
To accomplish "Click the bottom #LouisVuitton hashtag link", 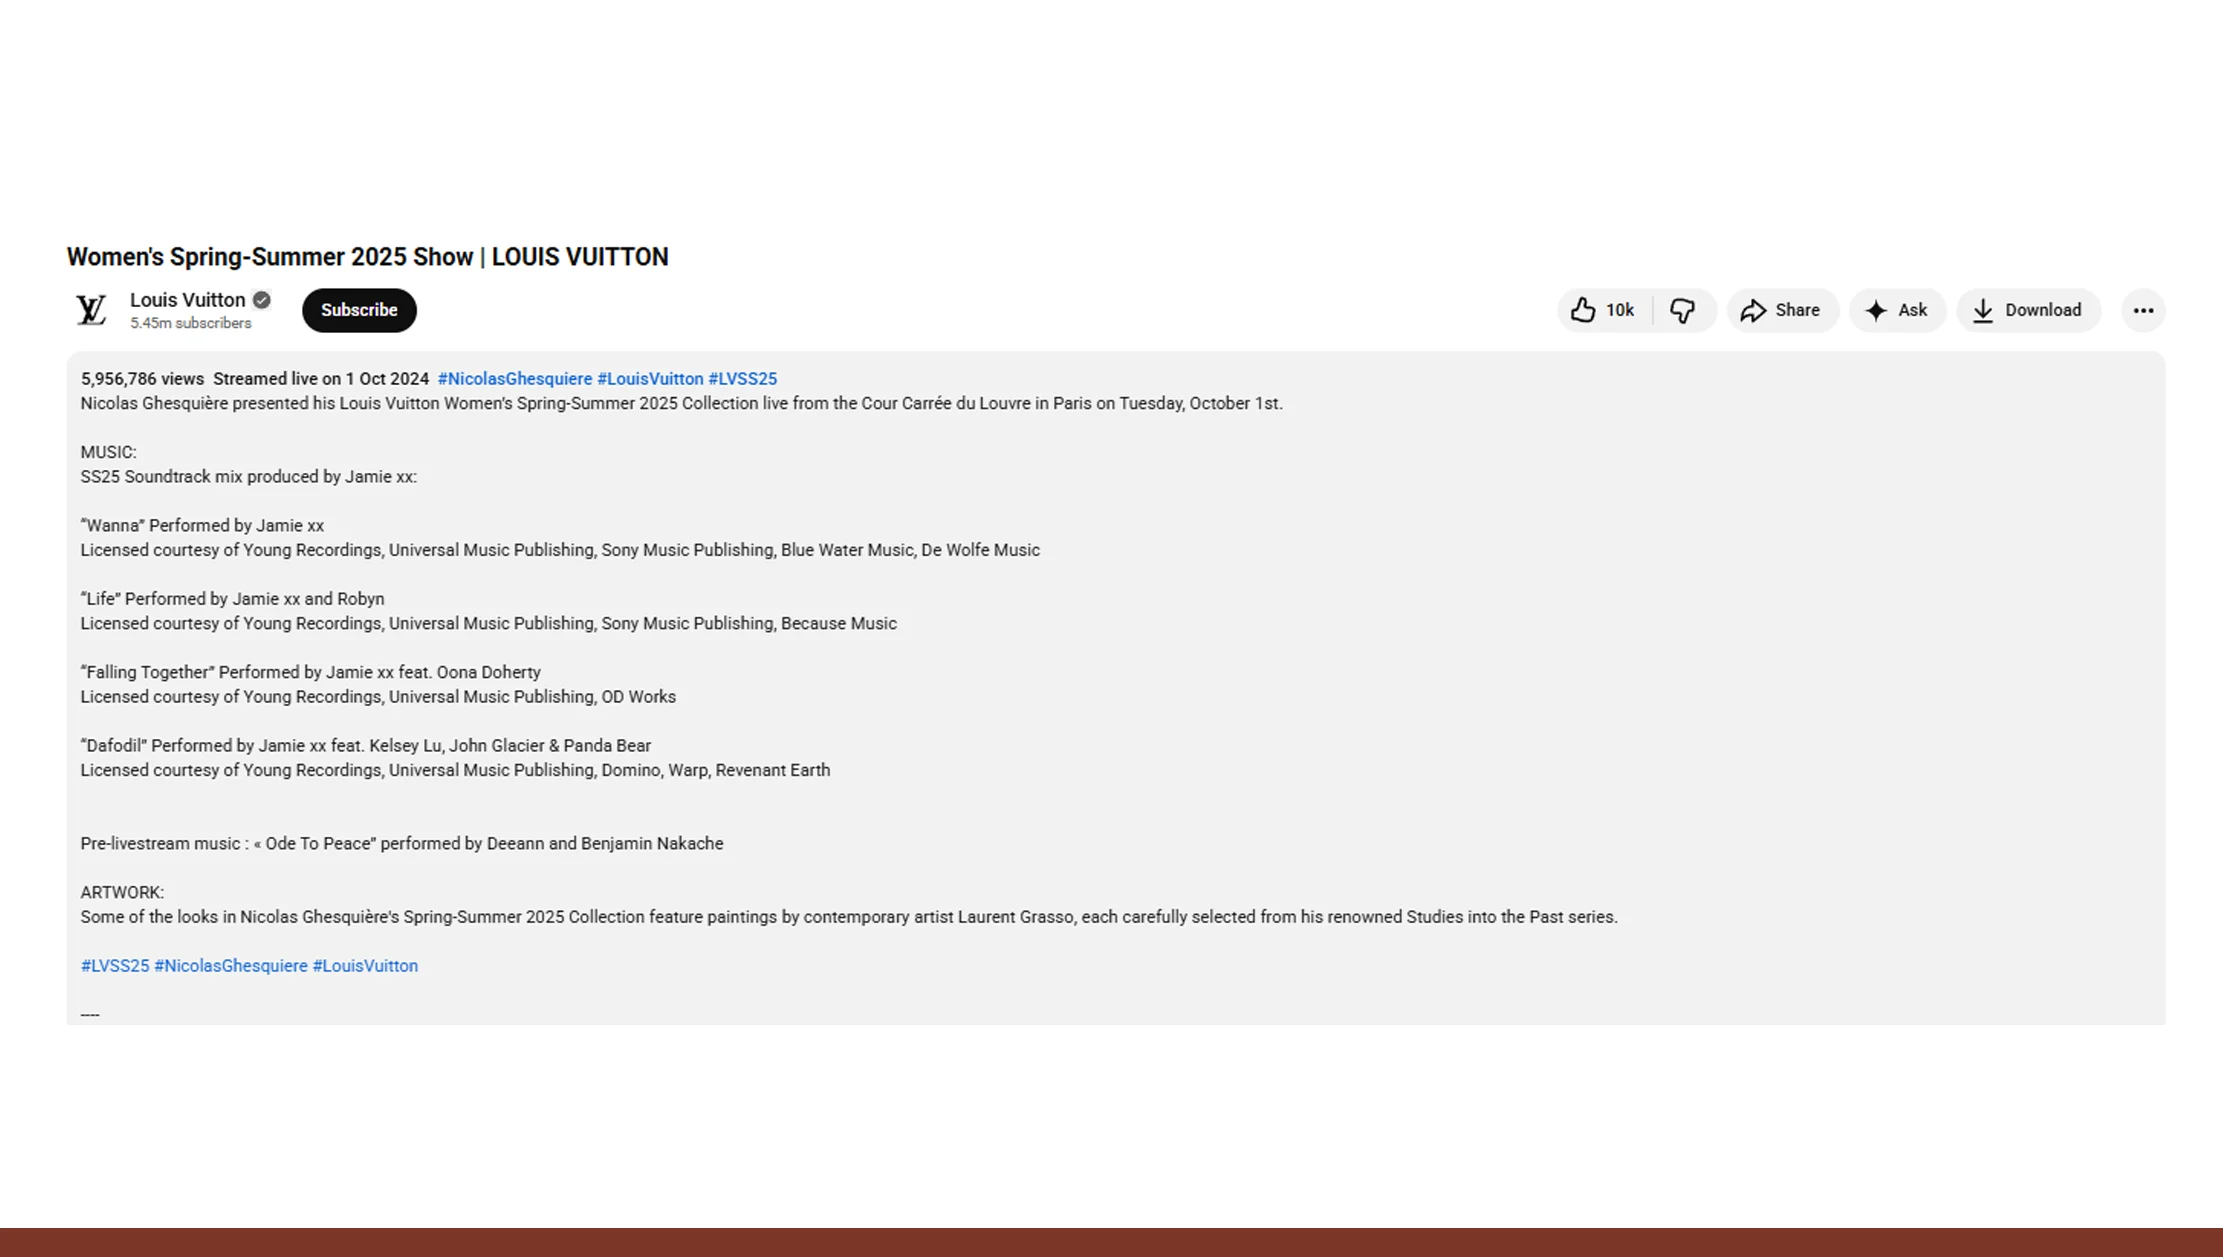I will (x=365, y=966).
